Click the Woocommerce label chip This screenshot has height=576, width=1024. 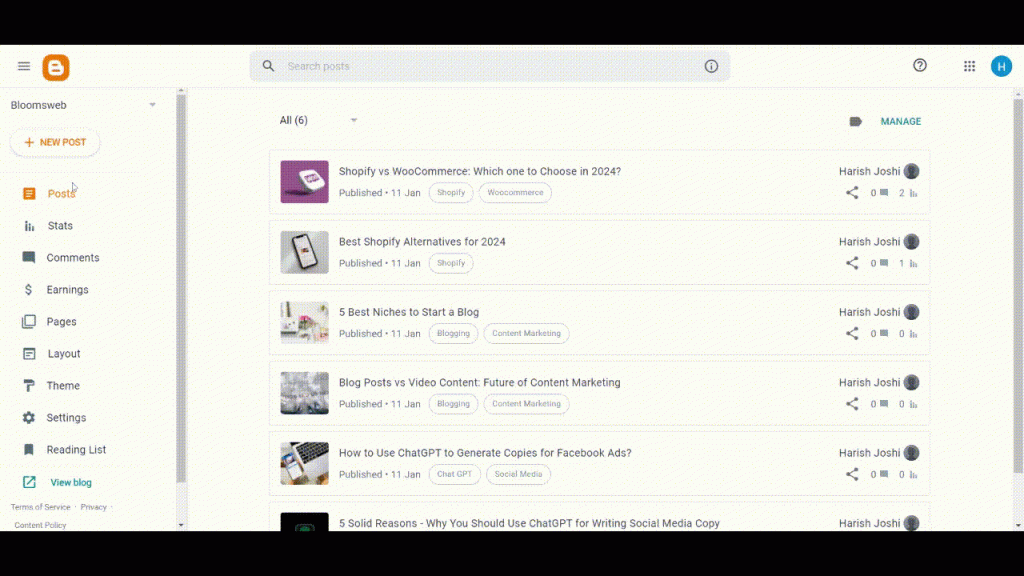coord(515,193)
